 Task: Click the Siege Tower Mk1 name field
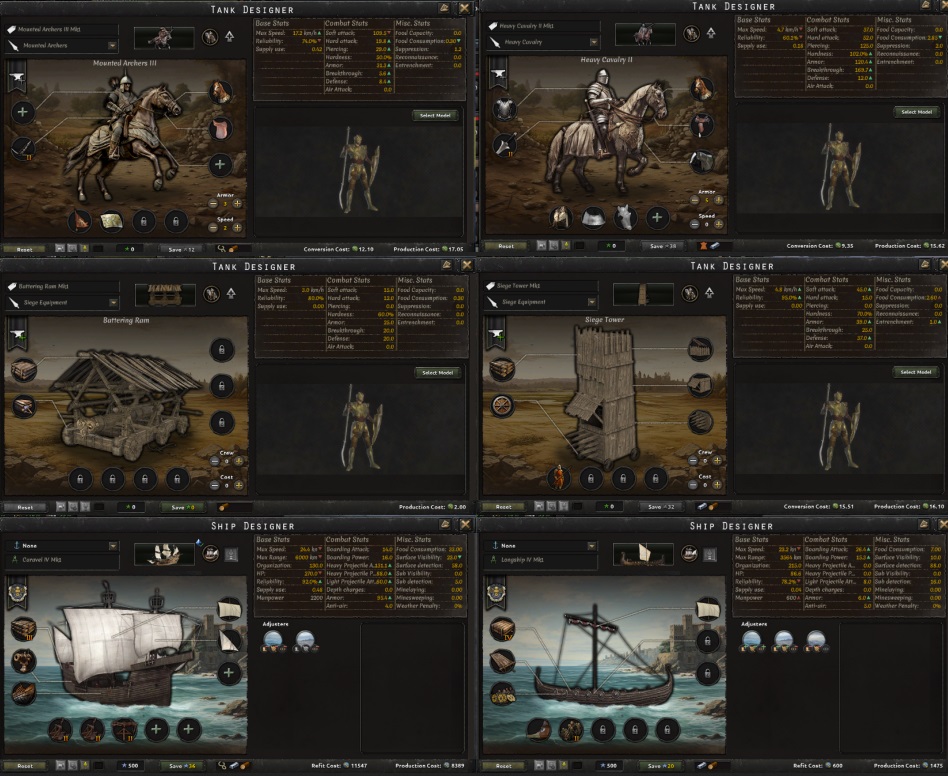click(x=541, y=285)
